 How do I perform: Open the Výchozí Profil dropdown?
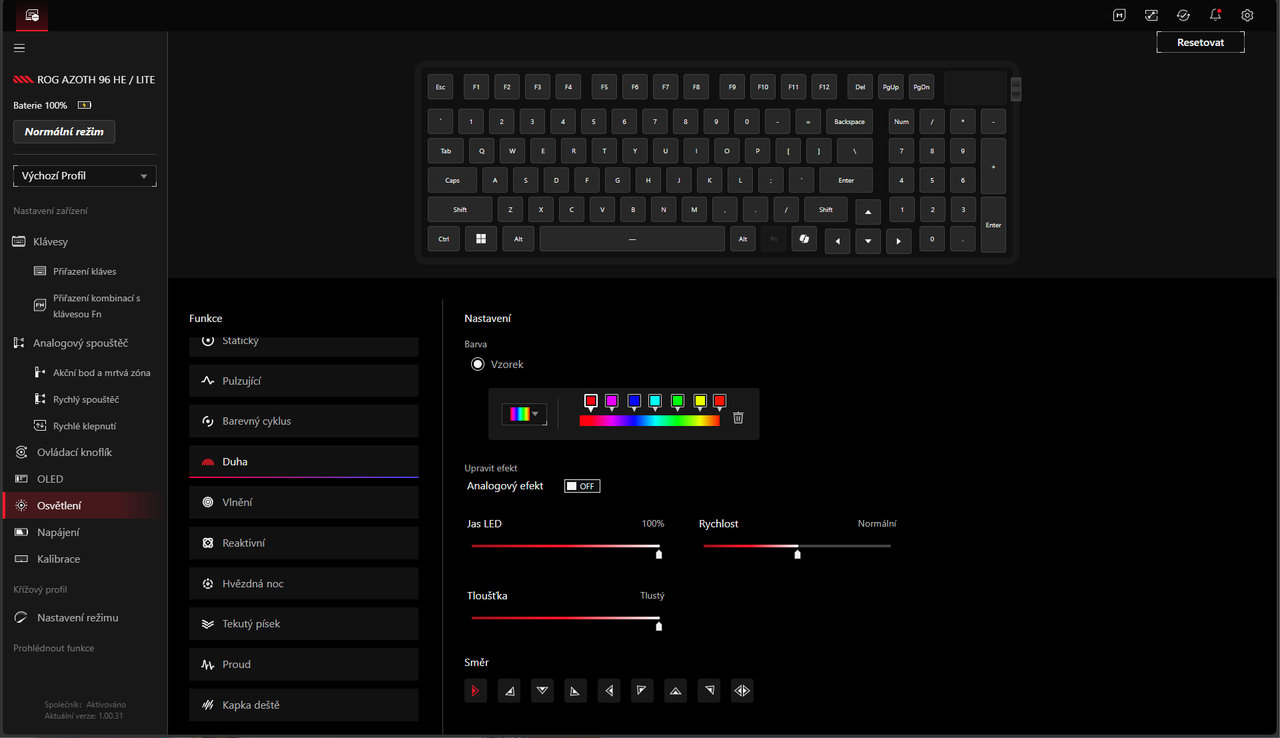(84, 176)
